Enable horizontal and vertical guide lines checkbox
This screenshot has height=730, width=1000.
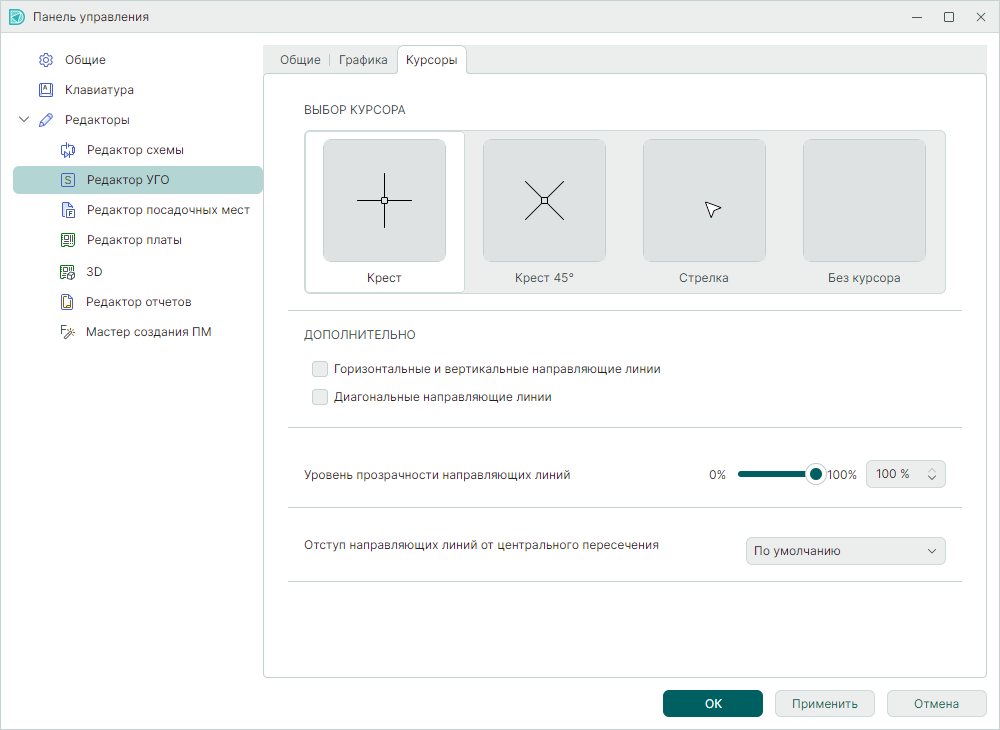320,369
